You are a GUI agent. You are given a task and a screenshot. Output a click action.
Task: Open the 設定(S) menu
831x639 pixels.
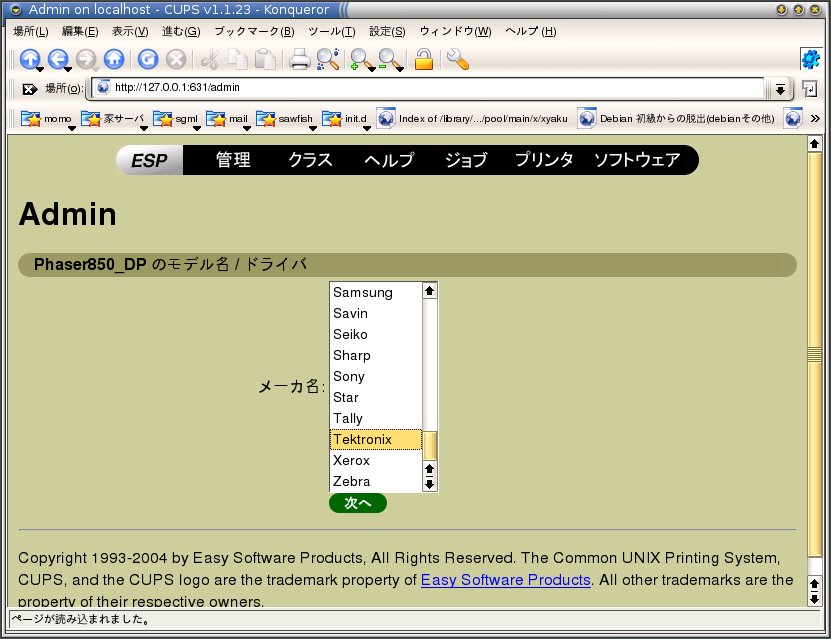pos(387,31)
